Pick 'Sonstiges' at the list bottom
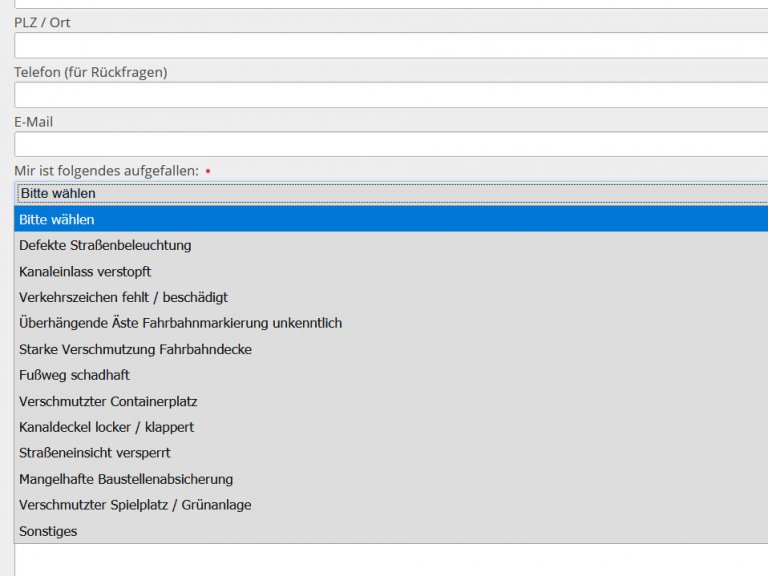Screen dimensions: 768x576 pos(48,531)
